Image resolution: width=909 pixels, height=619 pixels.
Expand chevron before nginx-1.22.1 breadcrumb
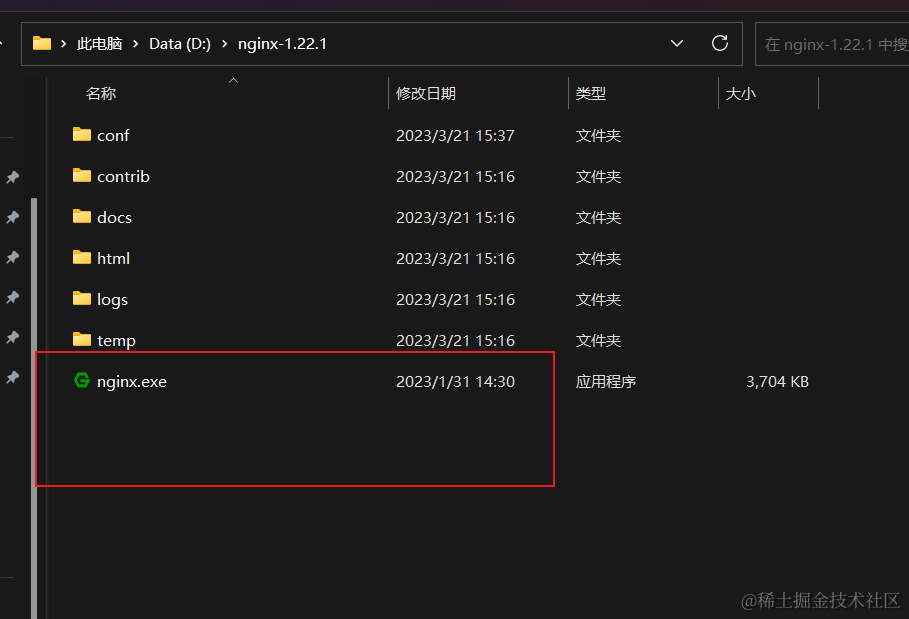click(224, 43)
